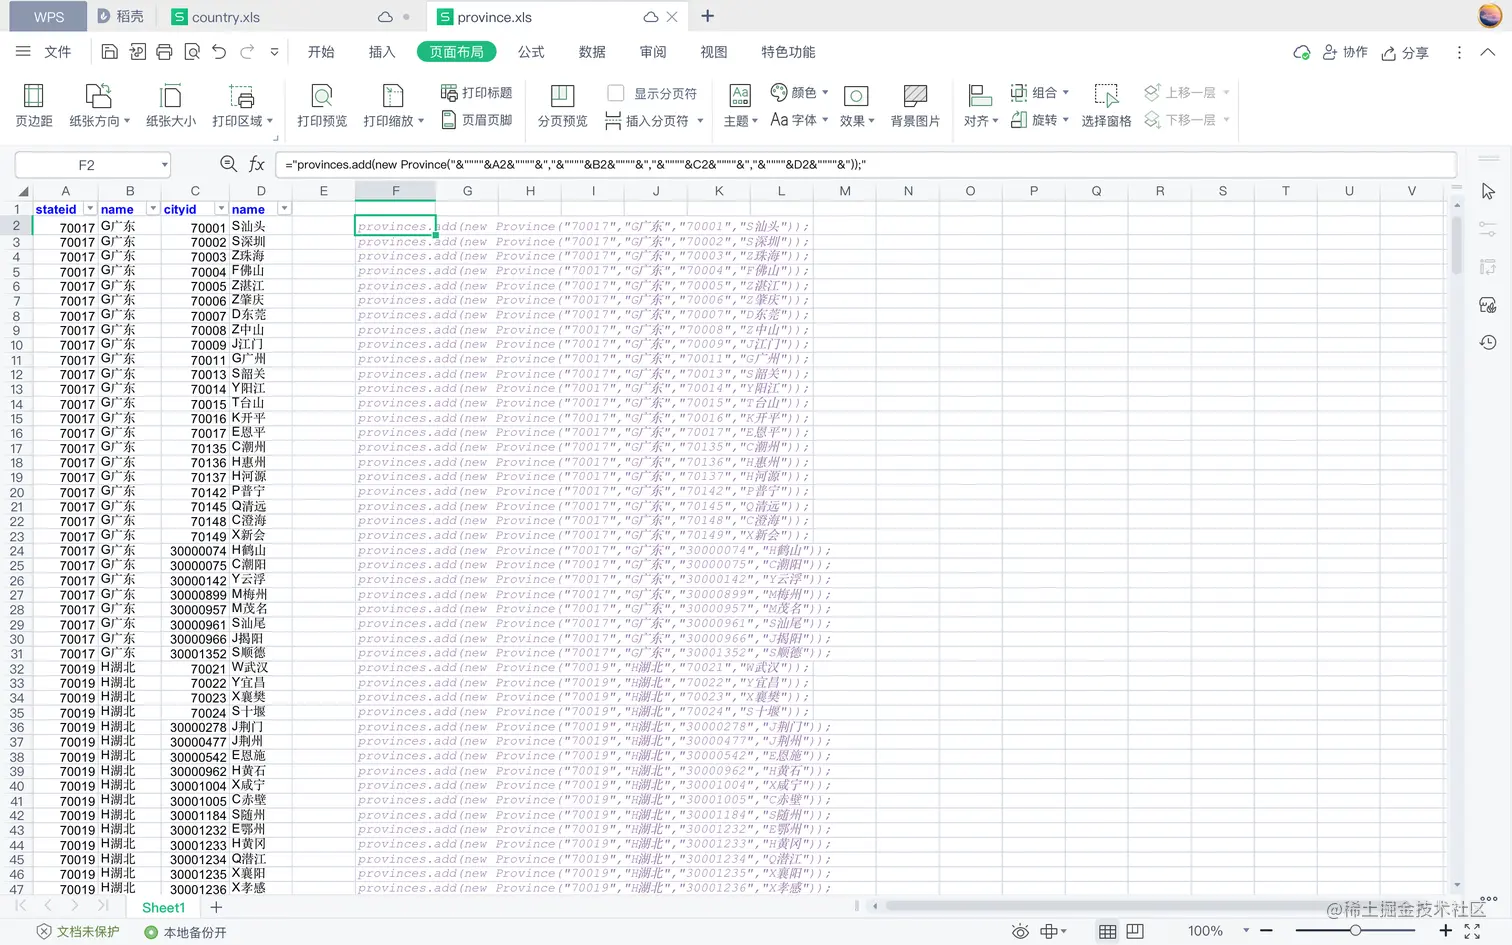Select column F header
The width and height of the screenshot is (1512, 945).
396,191
